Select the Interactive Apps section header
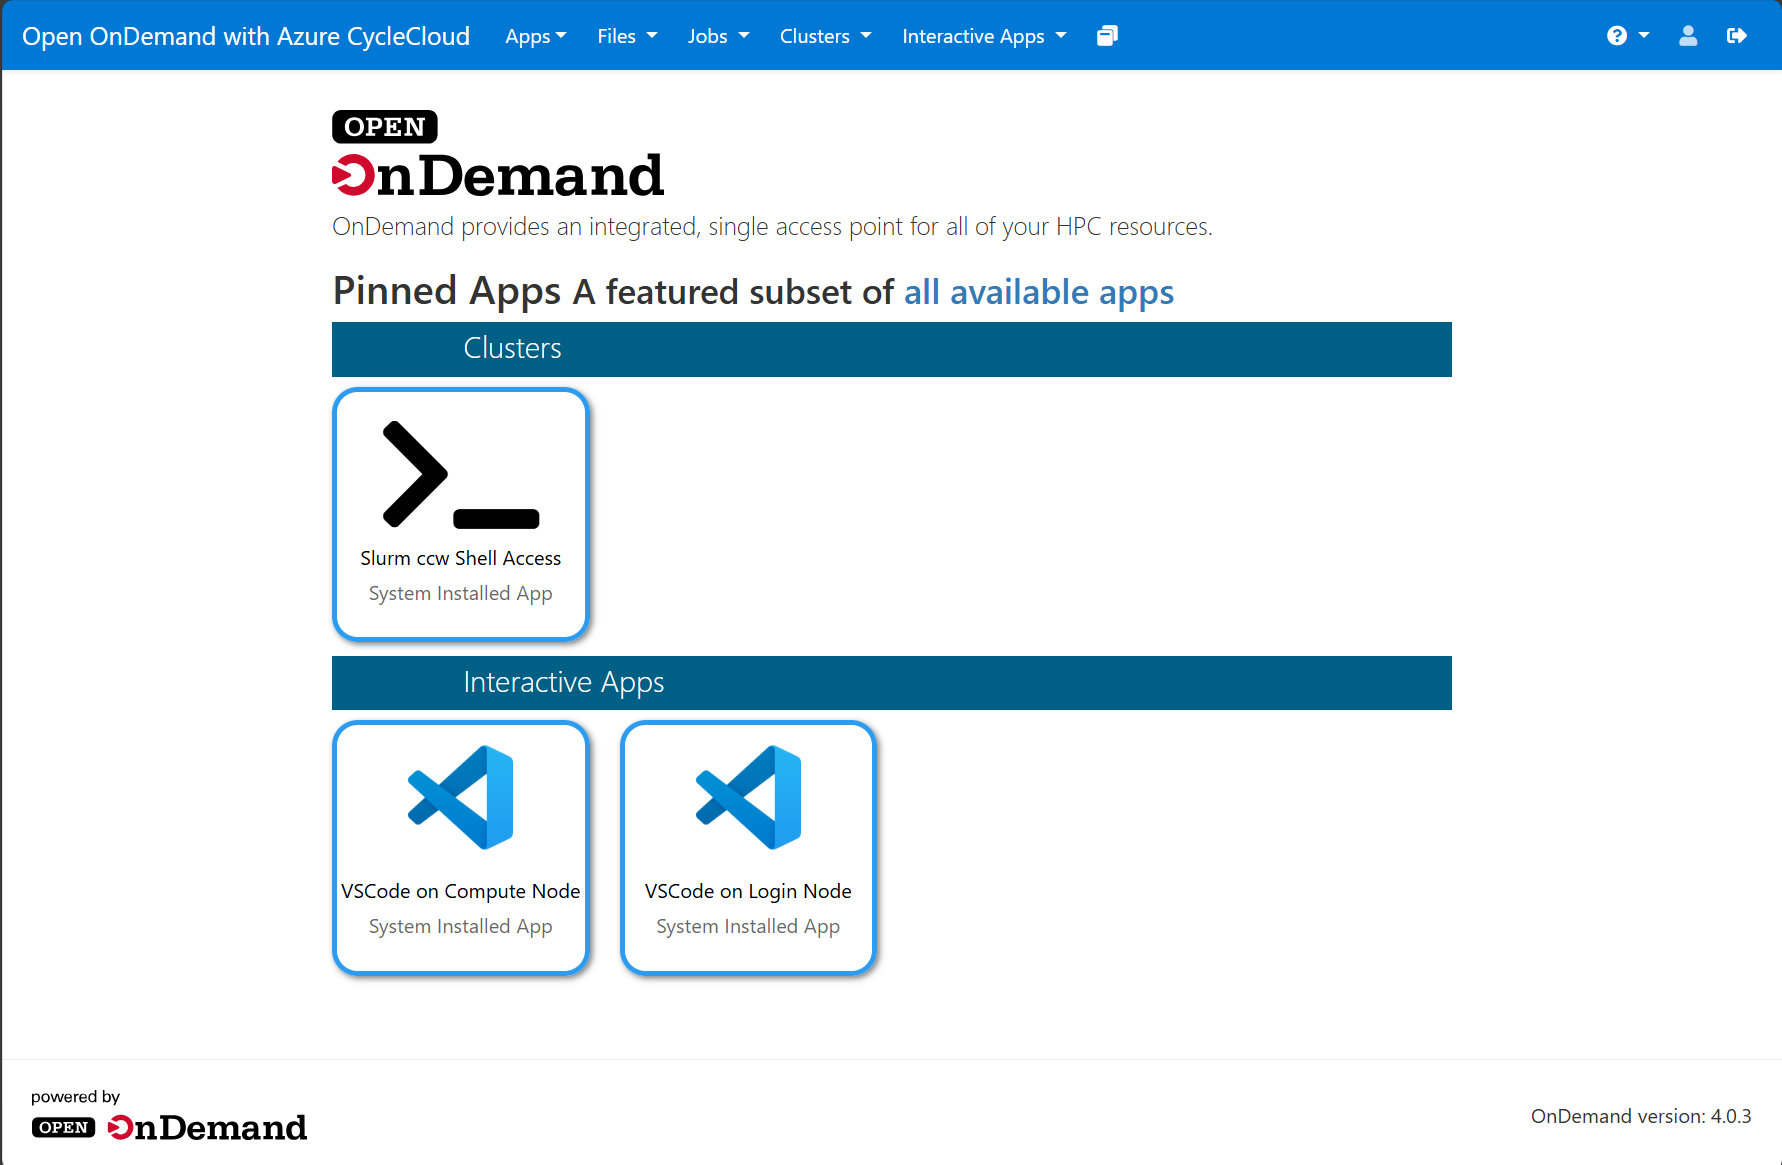Viewport: 1782px width, 1165px height. (x=892, y=683)
